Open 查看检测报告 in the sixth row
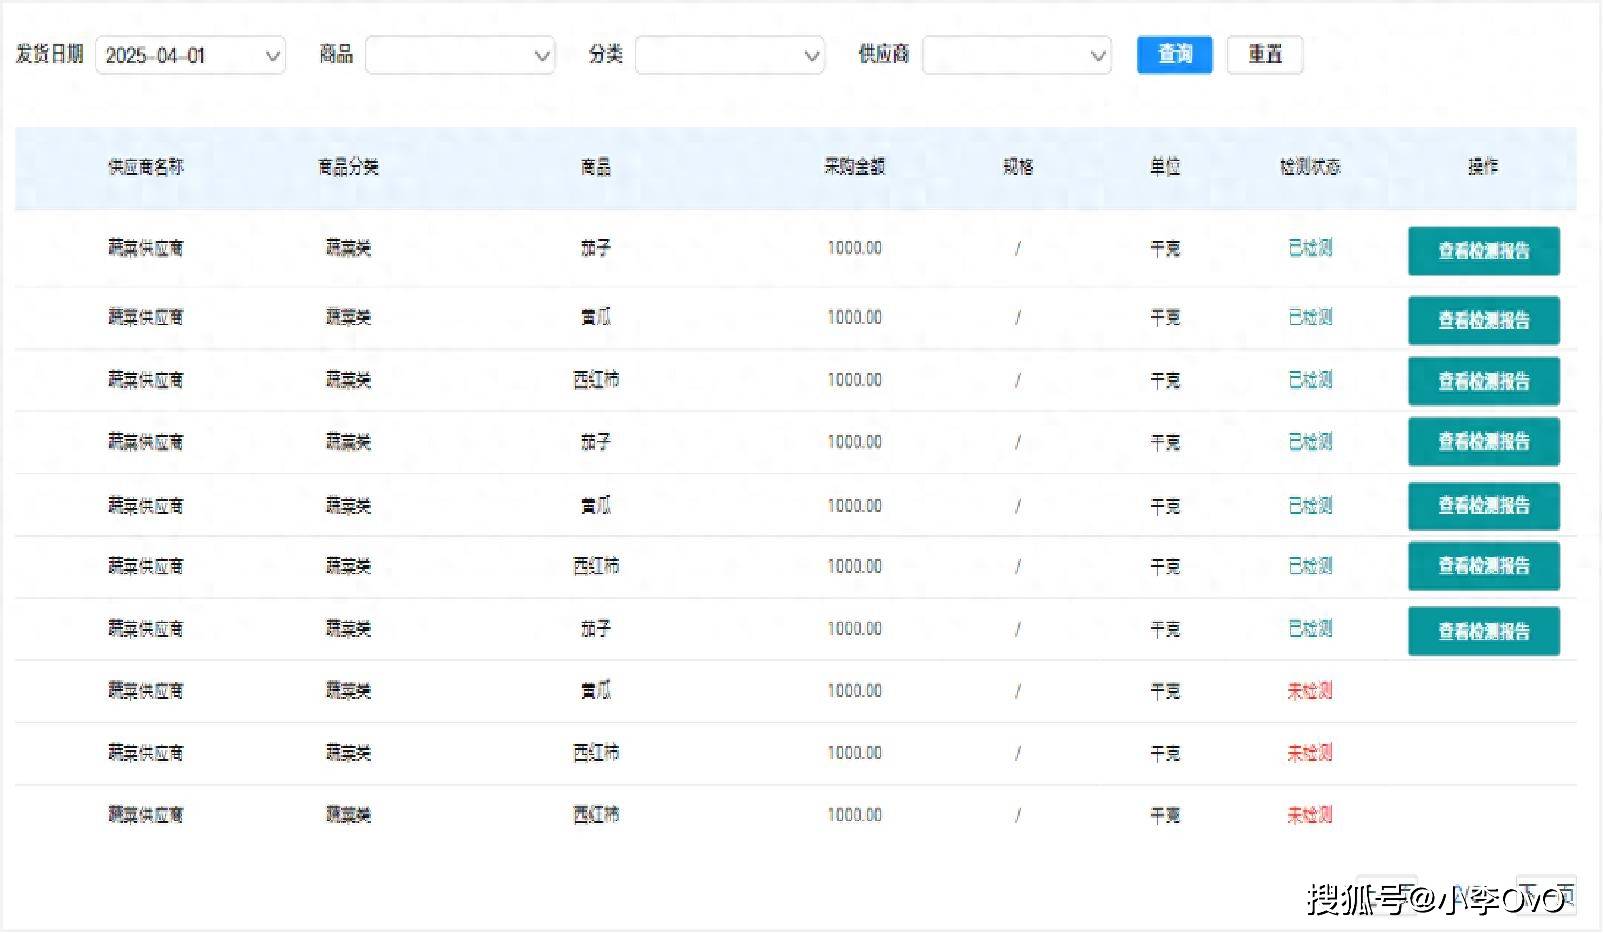 pyautogui.click(x=1483, y=566)
